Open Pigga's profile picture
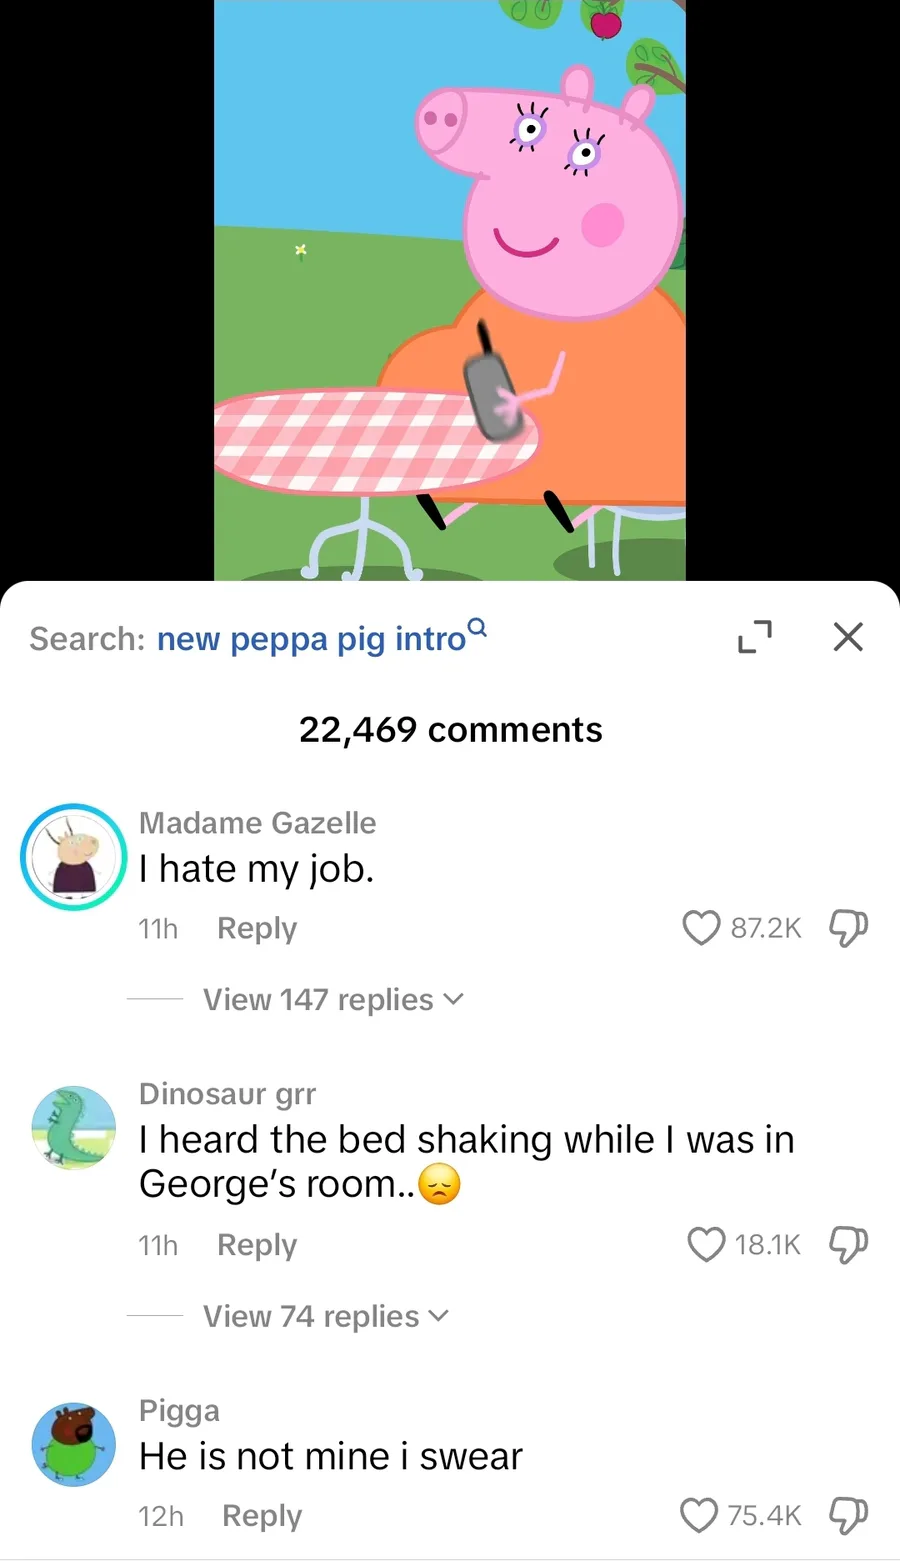 [x=74, y=1444]
